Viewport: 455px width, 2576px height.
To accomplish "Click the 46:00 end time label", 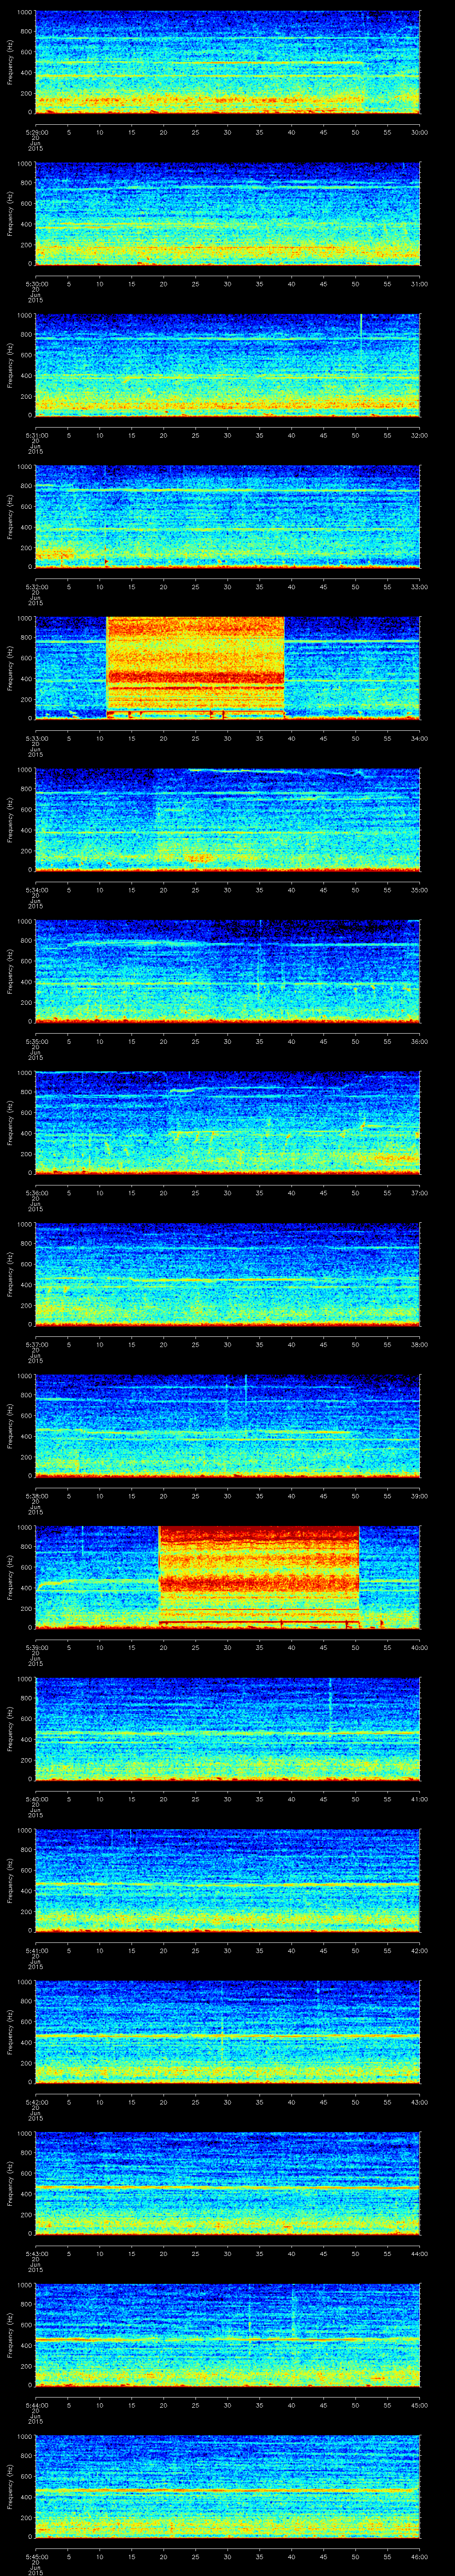I will pos(420,2556).
